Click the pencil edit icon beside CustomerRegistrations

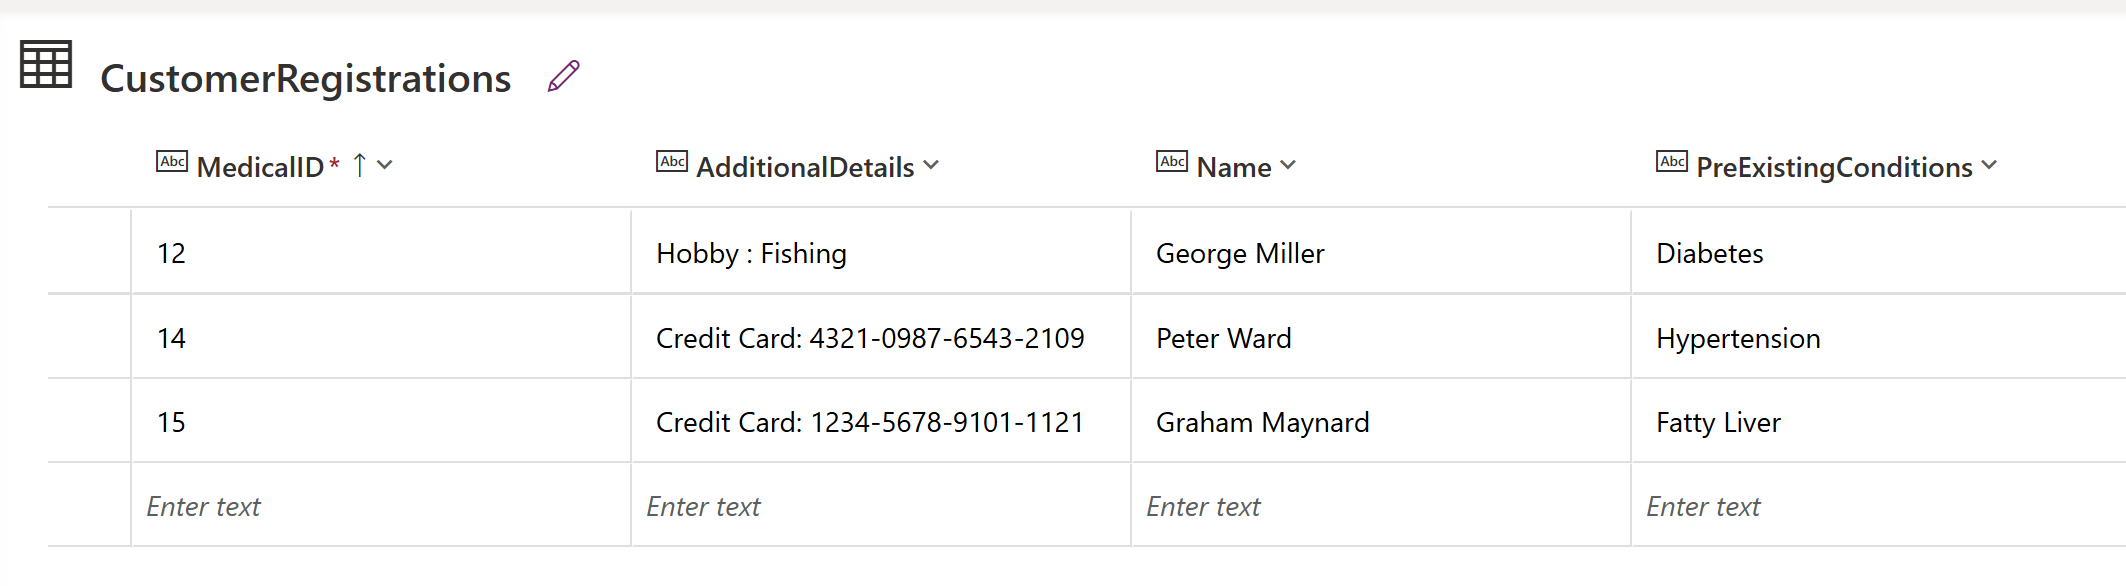(x=564, y=76)
